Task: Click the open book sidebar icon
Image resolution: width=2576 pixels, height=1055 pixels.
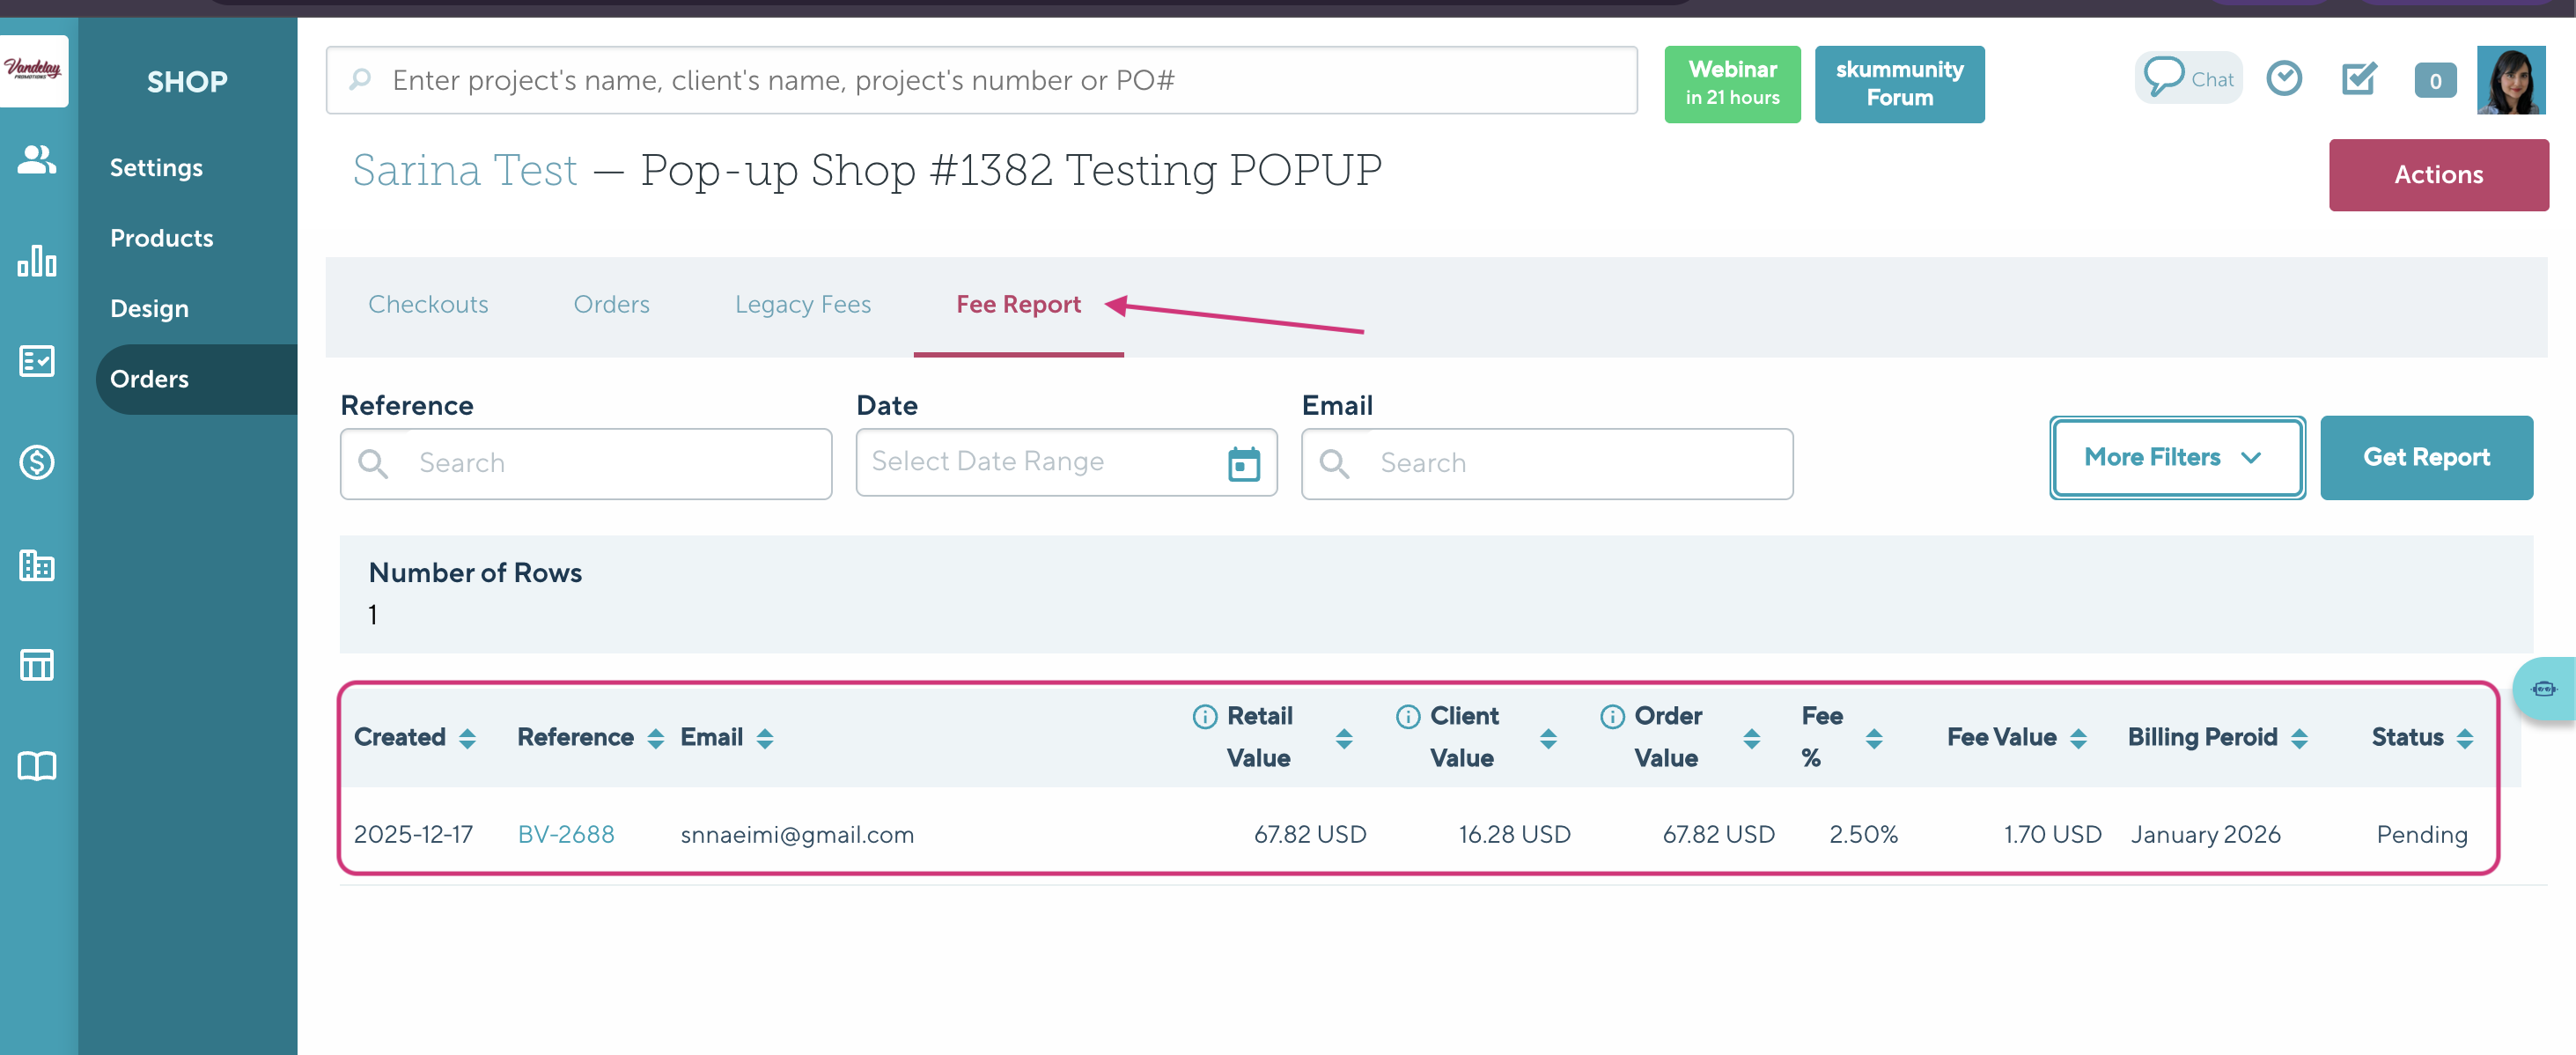Action: (x=37, y=766)
